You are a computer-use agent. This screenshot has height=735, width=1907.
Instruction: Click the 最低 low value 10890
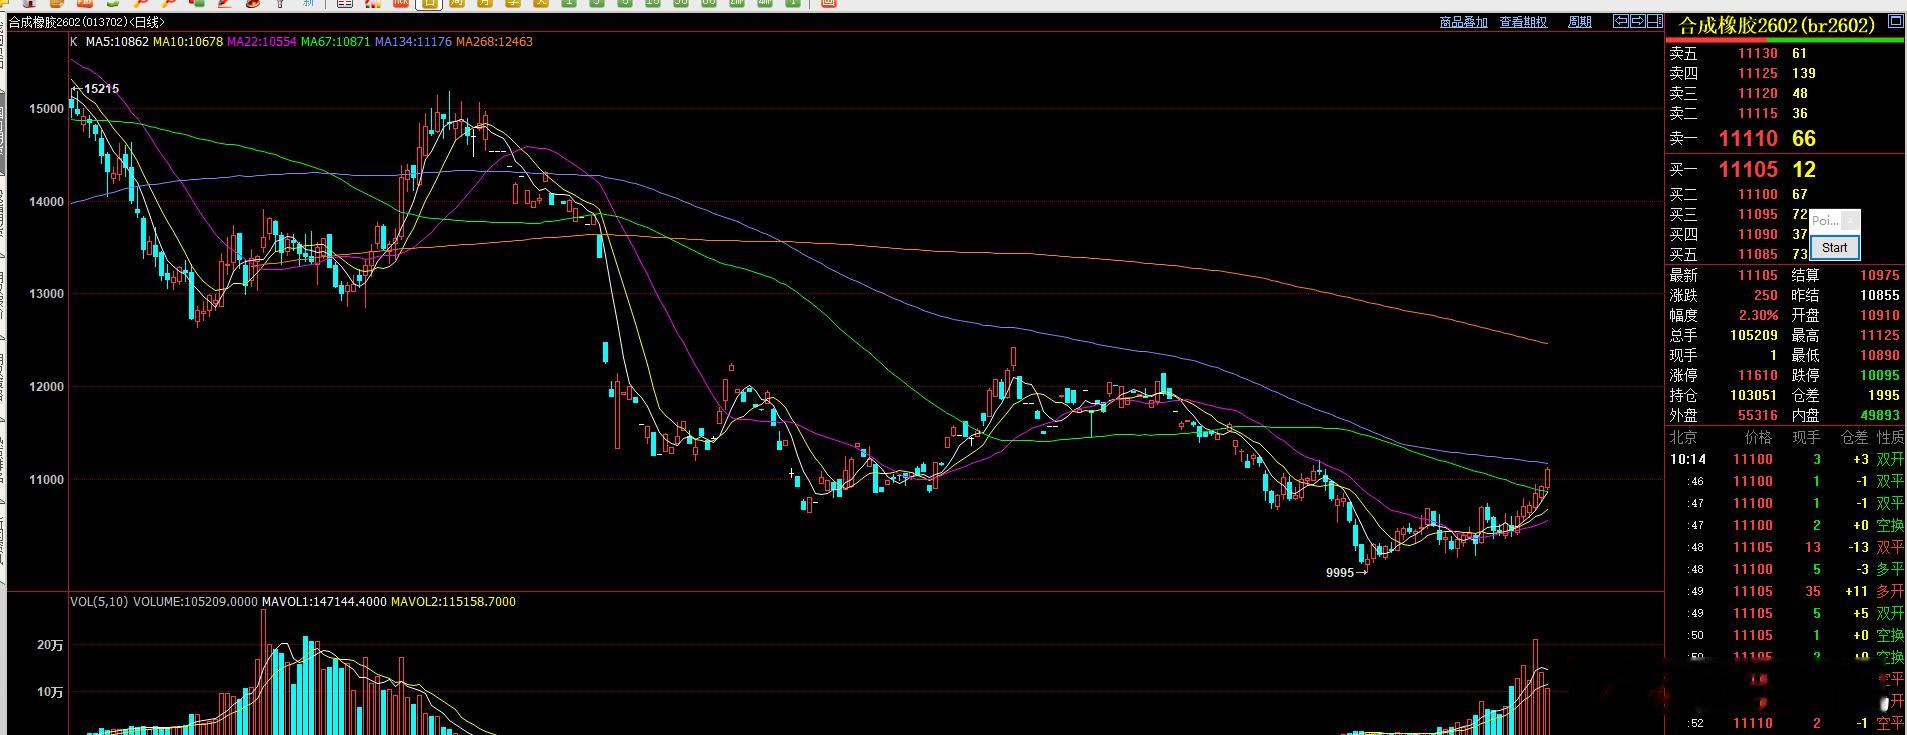[x=1880, y=356]
